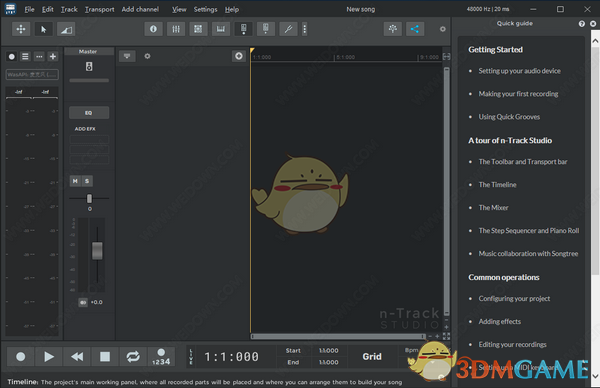Open the Transport menu
The image size is (600, 388).
(x=99, y=10)
